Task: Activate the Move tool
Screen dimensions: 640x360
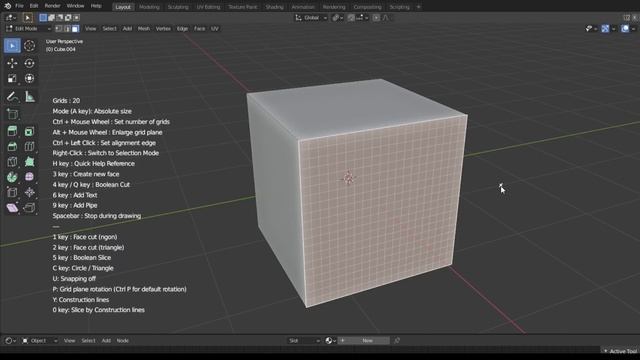Action: click(x=12, y=63)
